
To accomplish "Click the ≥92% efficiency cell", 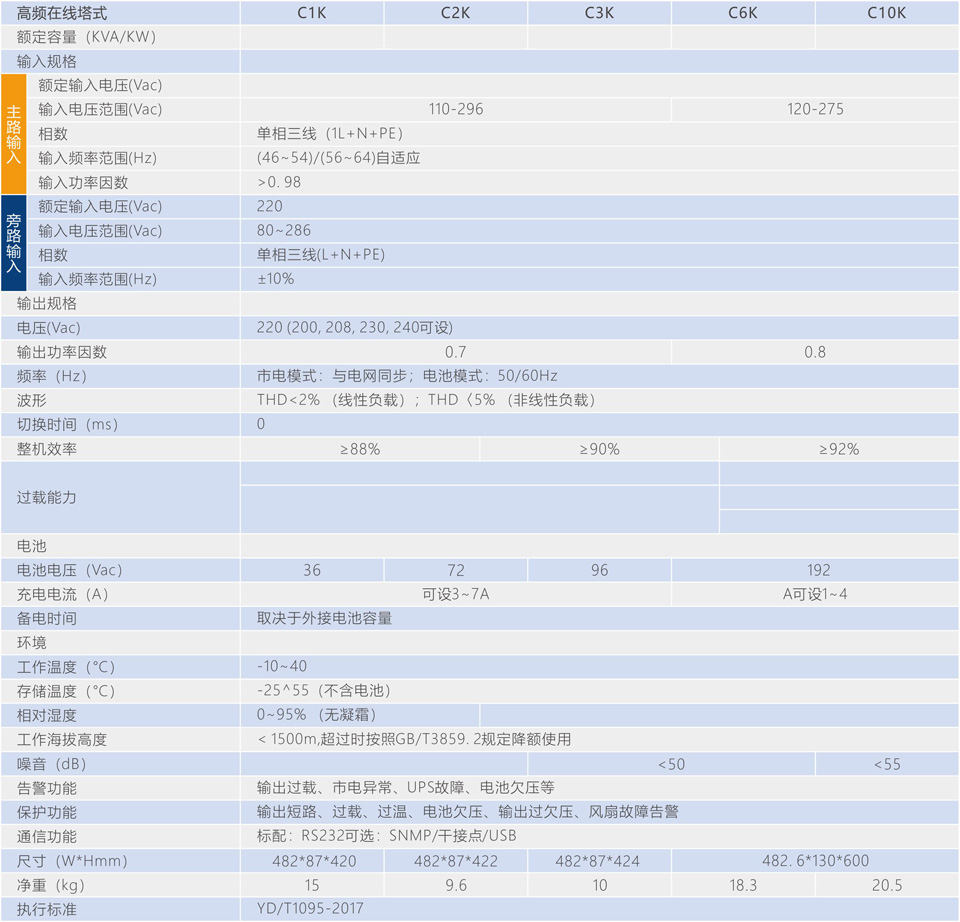I will click(x=839, y=449).
